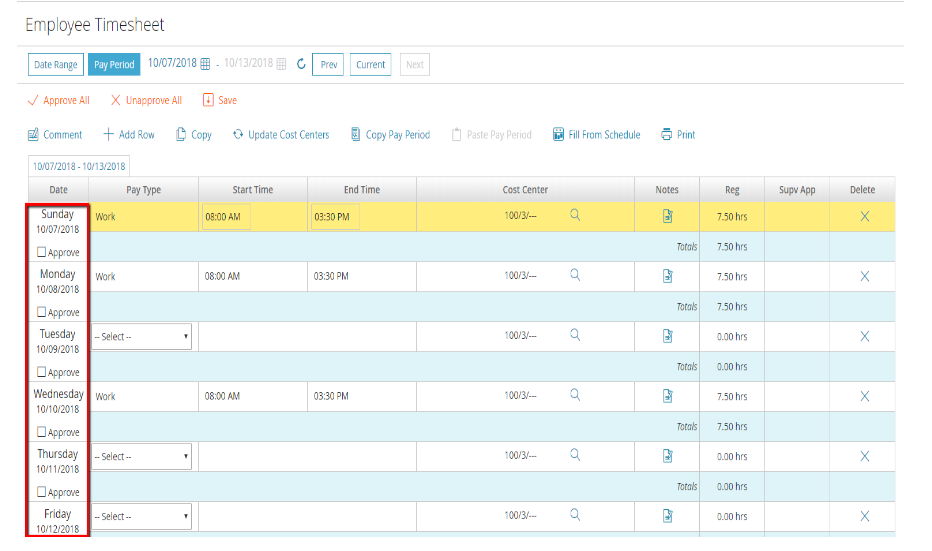Viewport: 932px width, 551px height.
Task: Click Update Cost Centers
Action: [281, 135]
